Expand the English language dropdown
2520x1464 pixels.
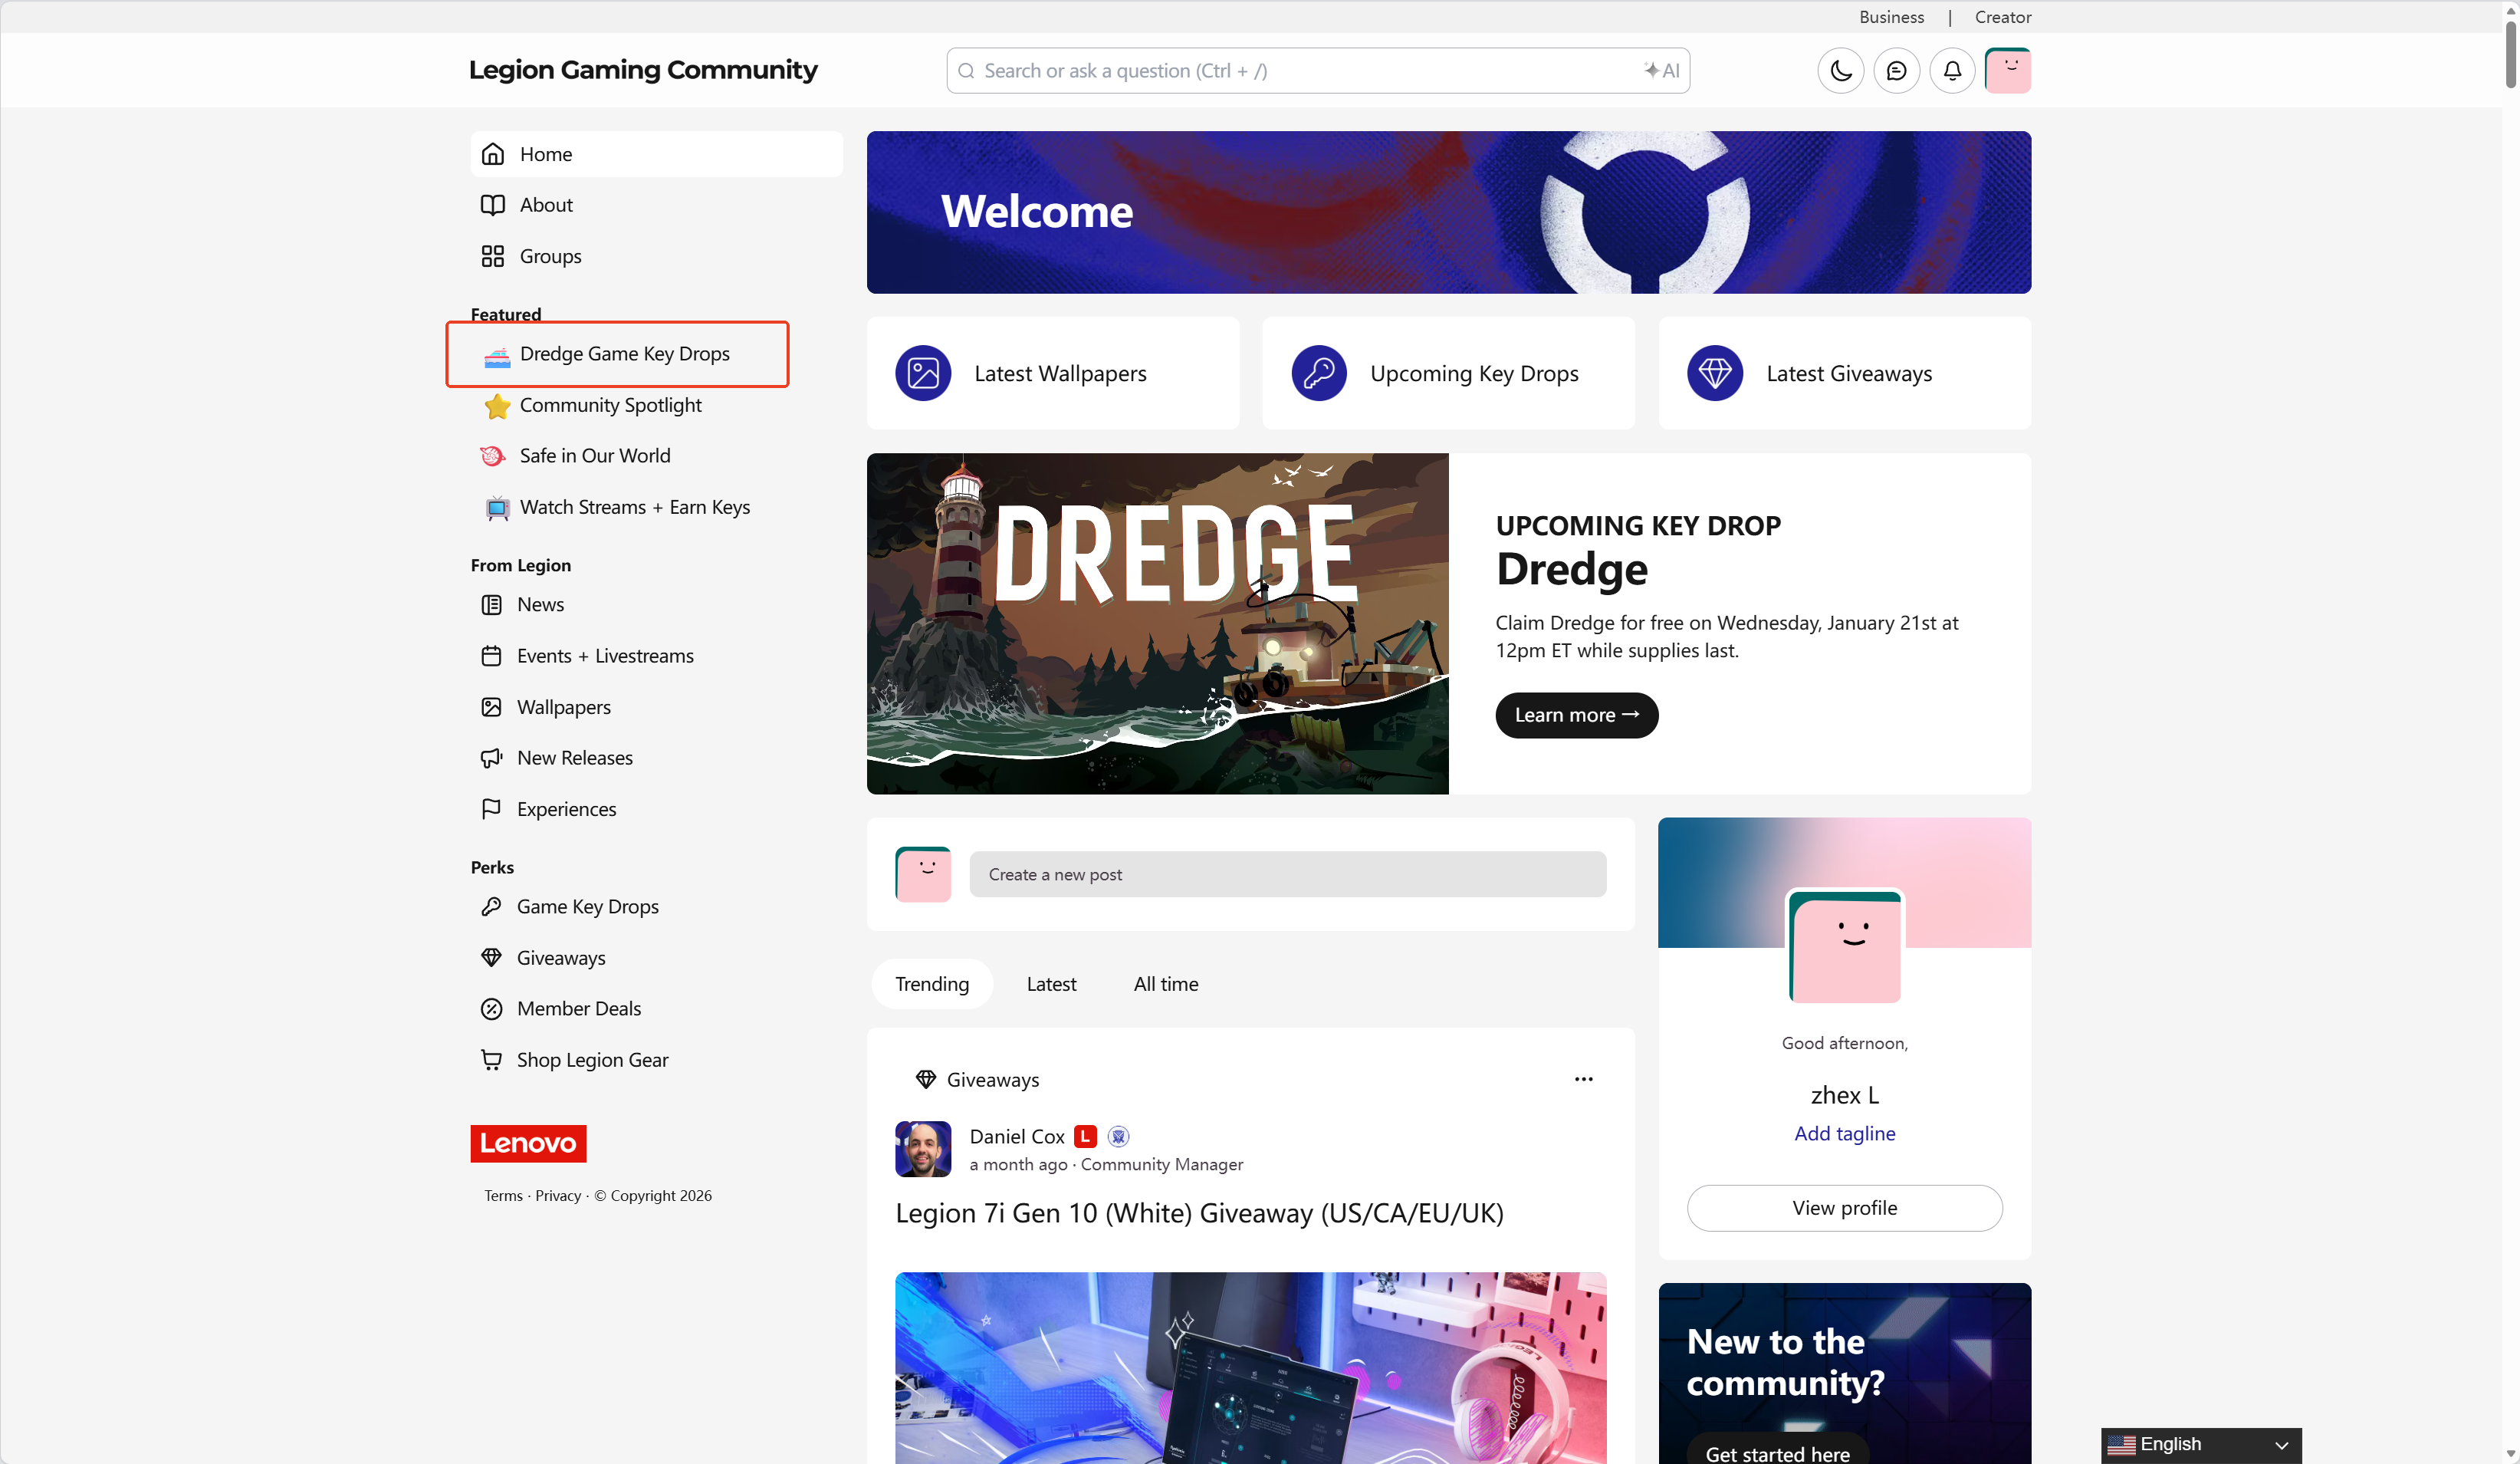click(2200, 1445)
